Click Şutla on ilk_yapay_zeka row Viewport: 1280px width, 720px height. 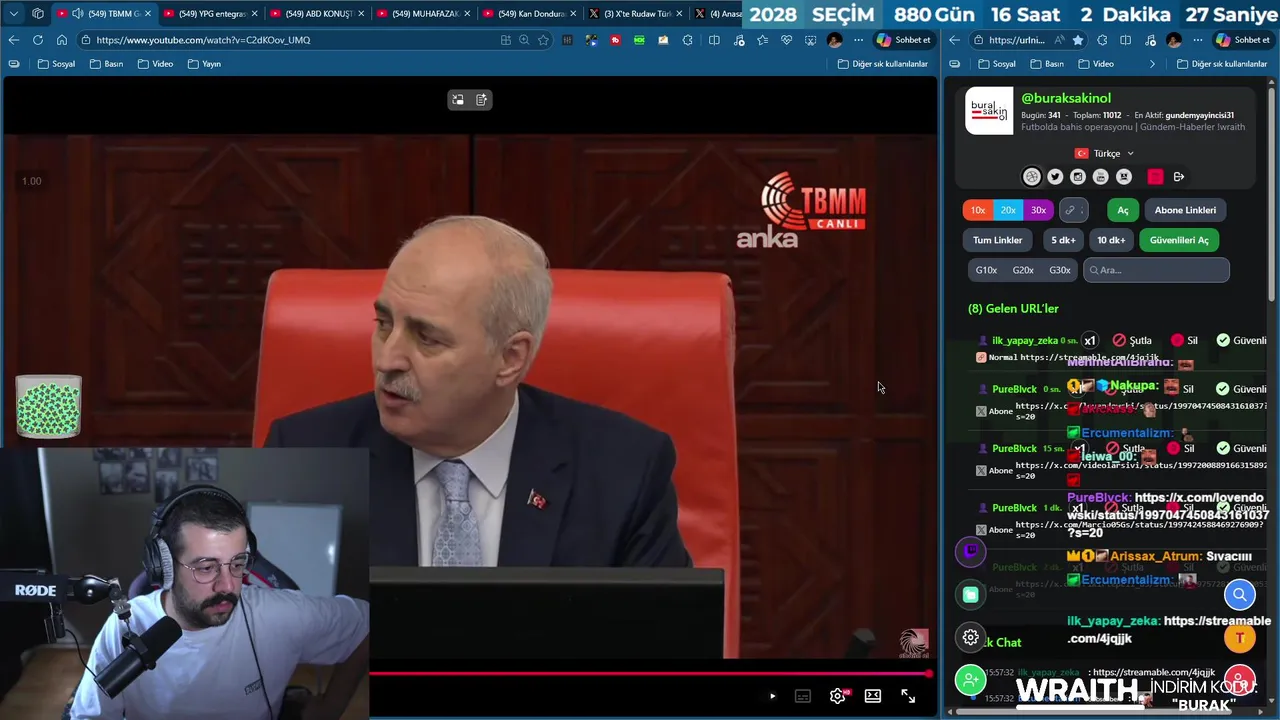tap(1132, 341)
